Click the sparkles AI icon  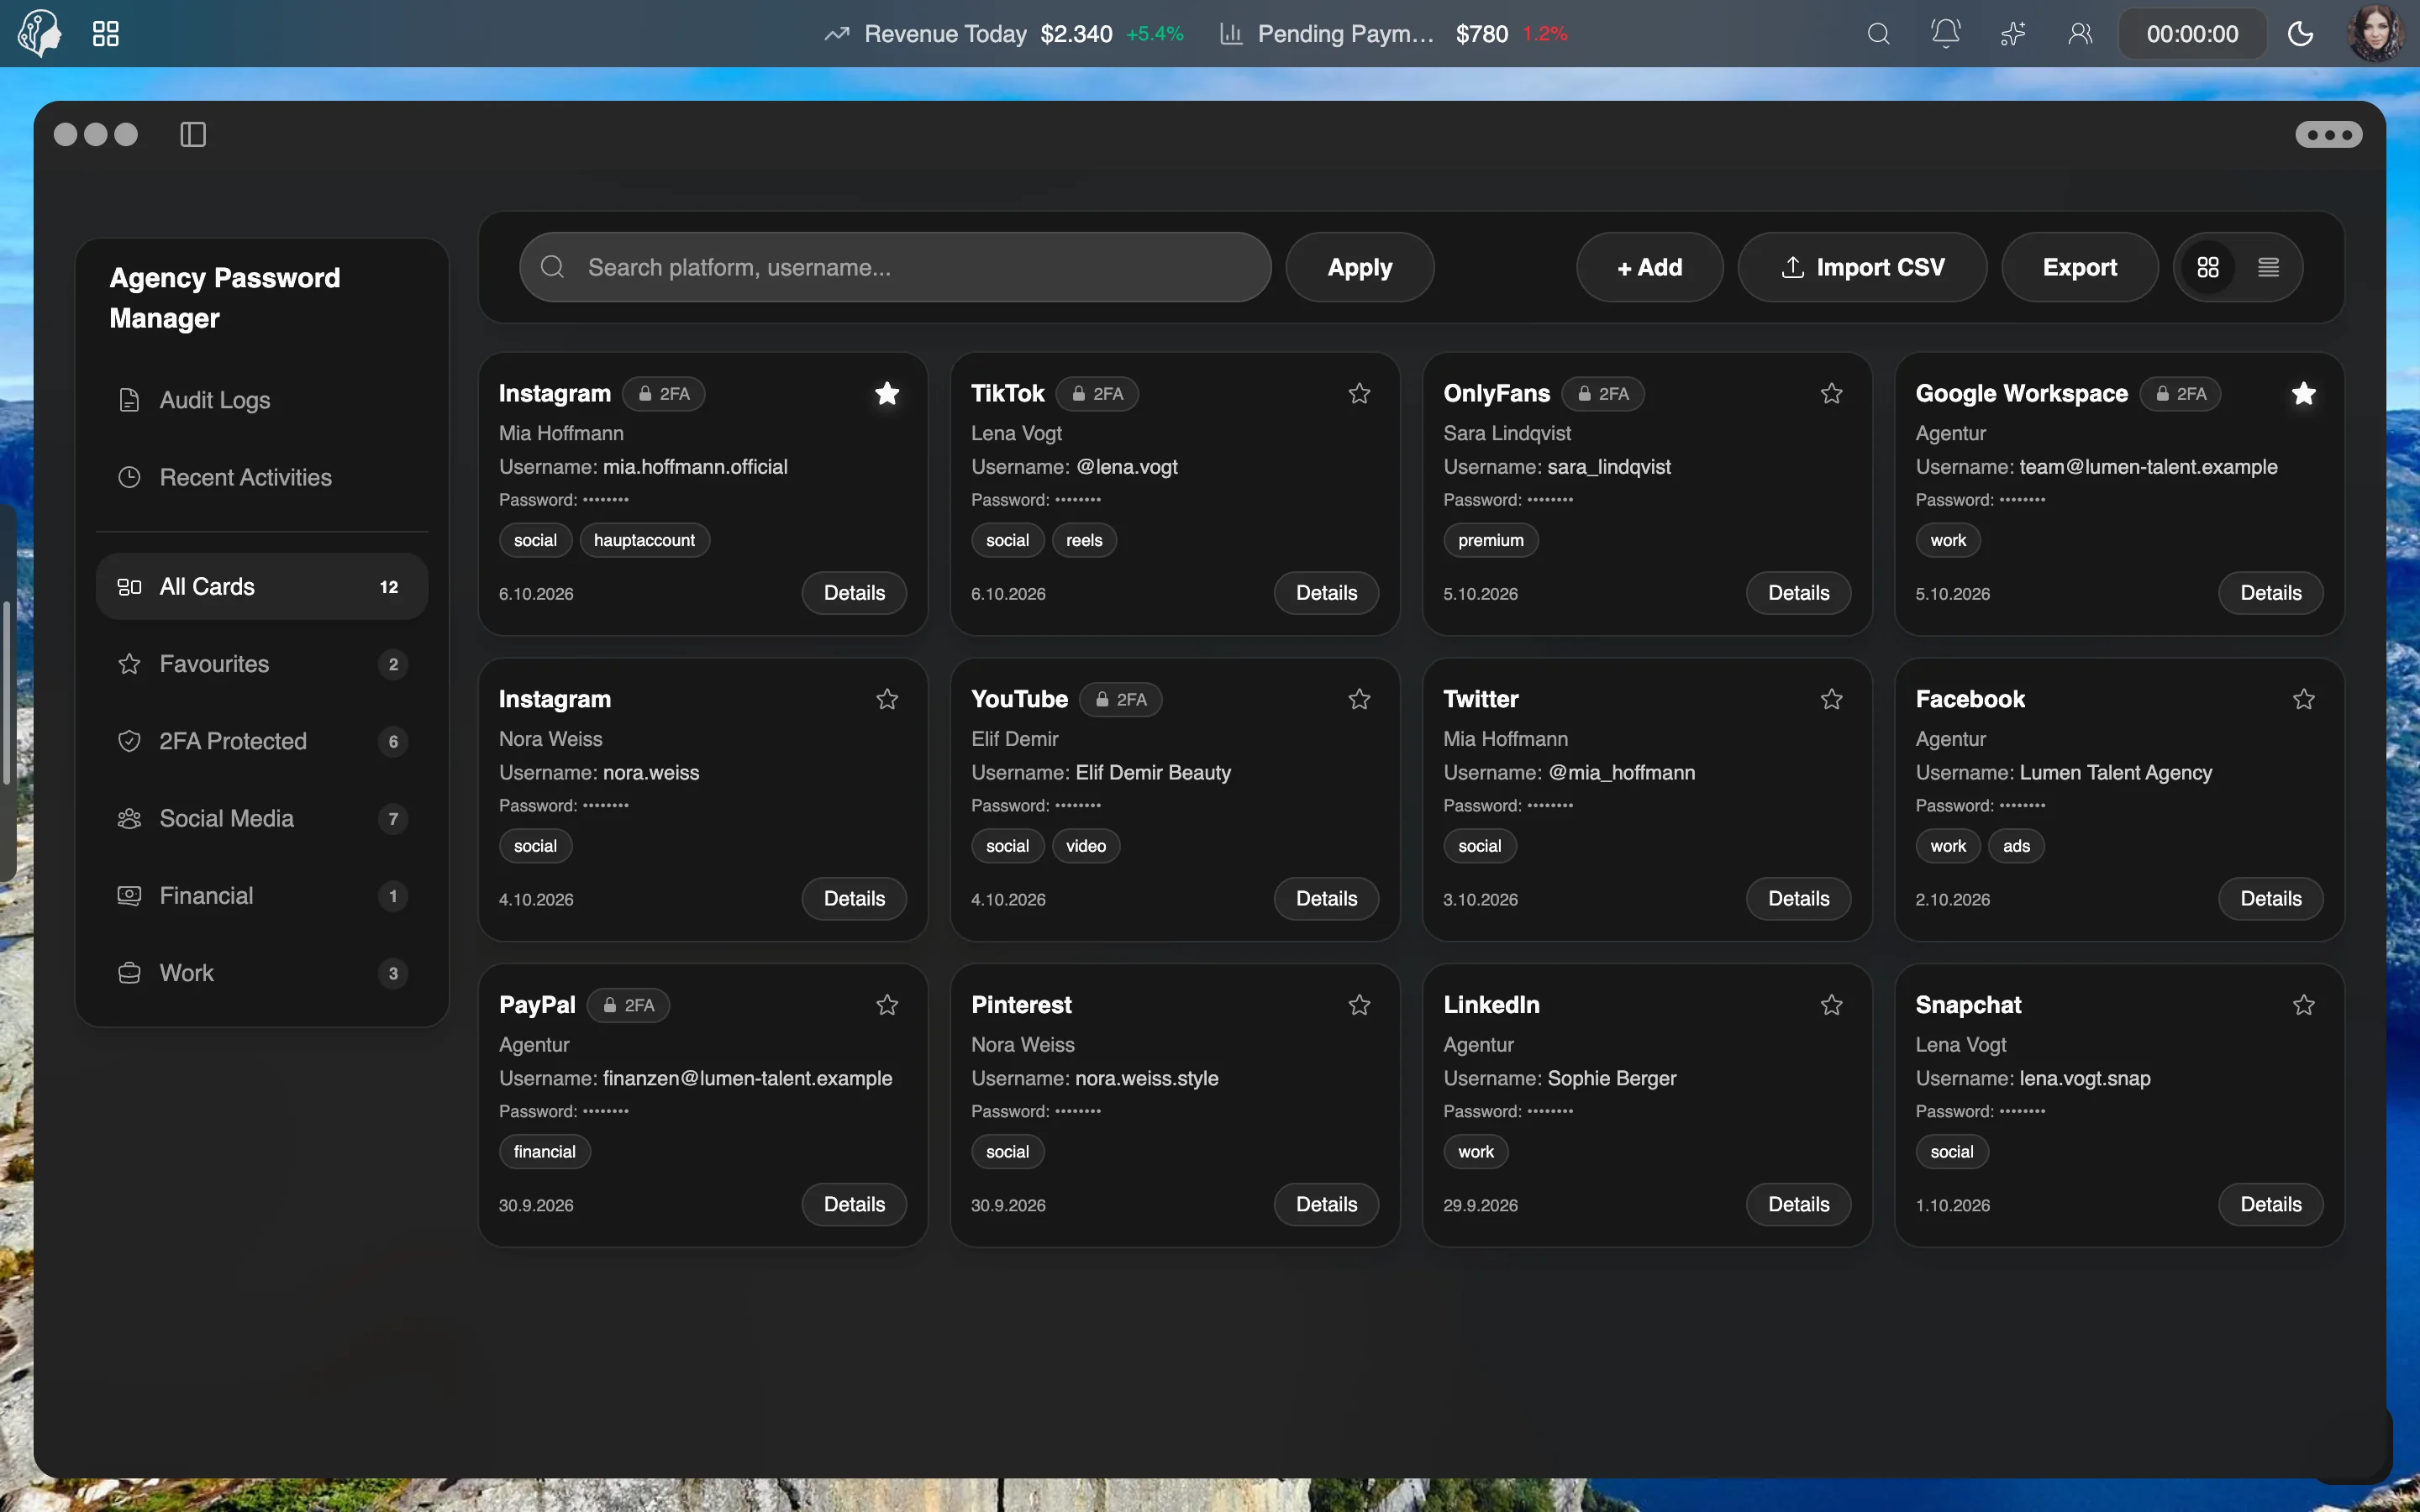tap(2013, 34)
